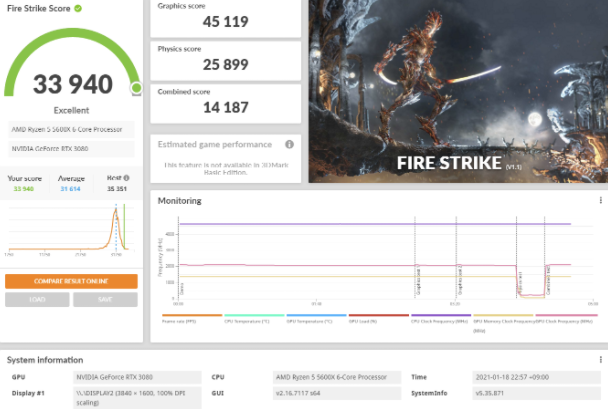608x409 pixels.
Task: Click the Physics score value 25 899
Action: tap(226, 64)
